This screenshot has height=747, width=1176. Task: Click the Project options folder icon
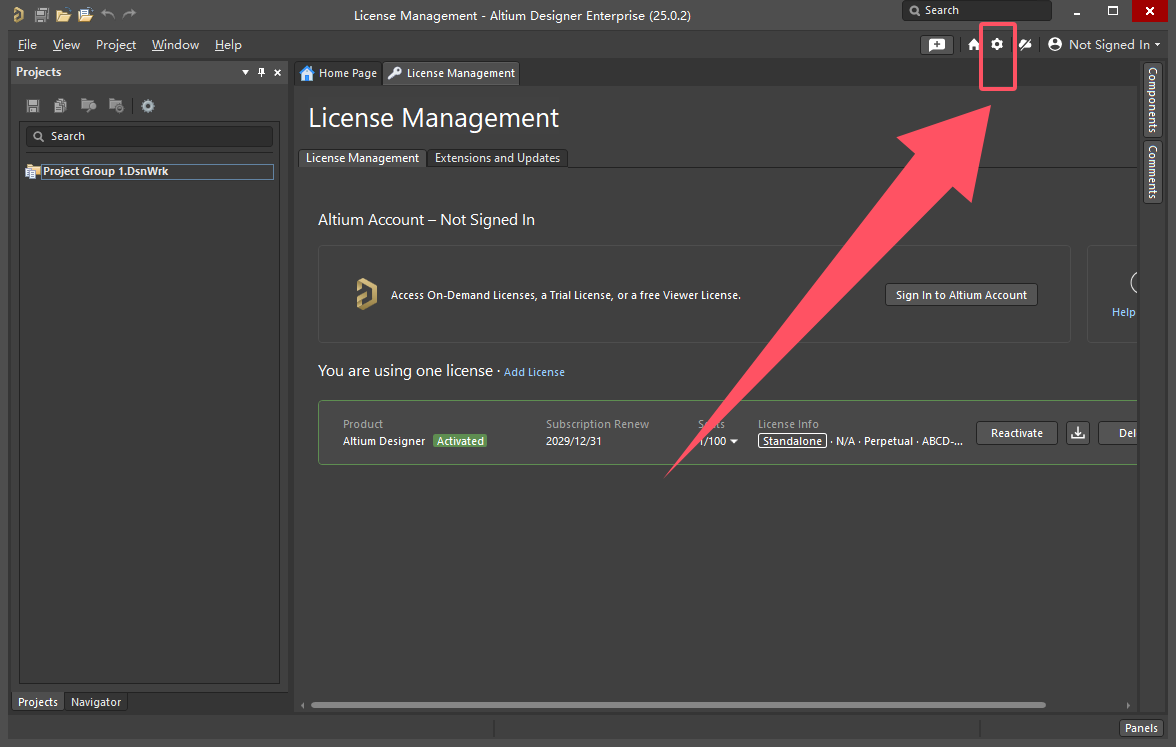click(116, 105)
